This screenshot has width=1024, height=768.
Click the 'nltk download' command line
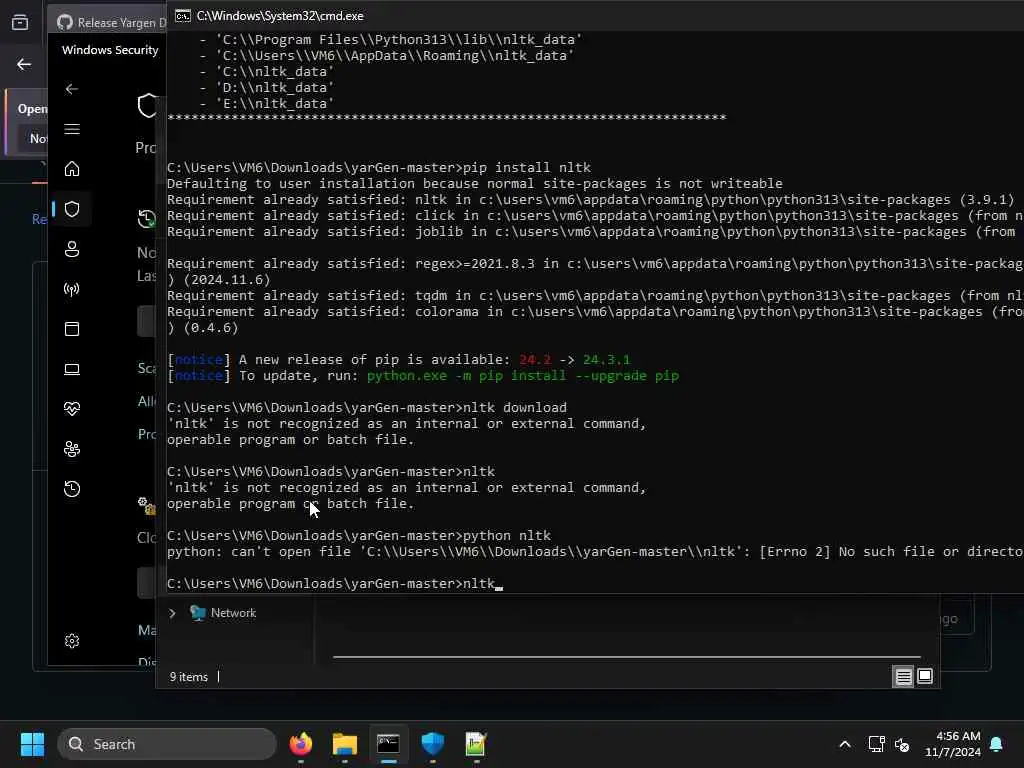(x=367, y=408)
